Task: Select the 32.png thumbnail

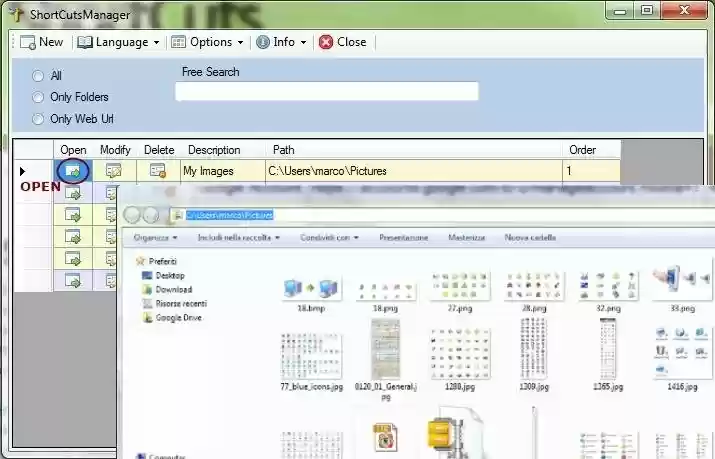Action: click(x=608, y=286)
